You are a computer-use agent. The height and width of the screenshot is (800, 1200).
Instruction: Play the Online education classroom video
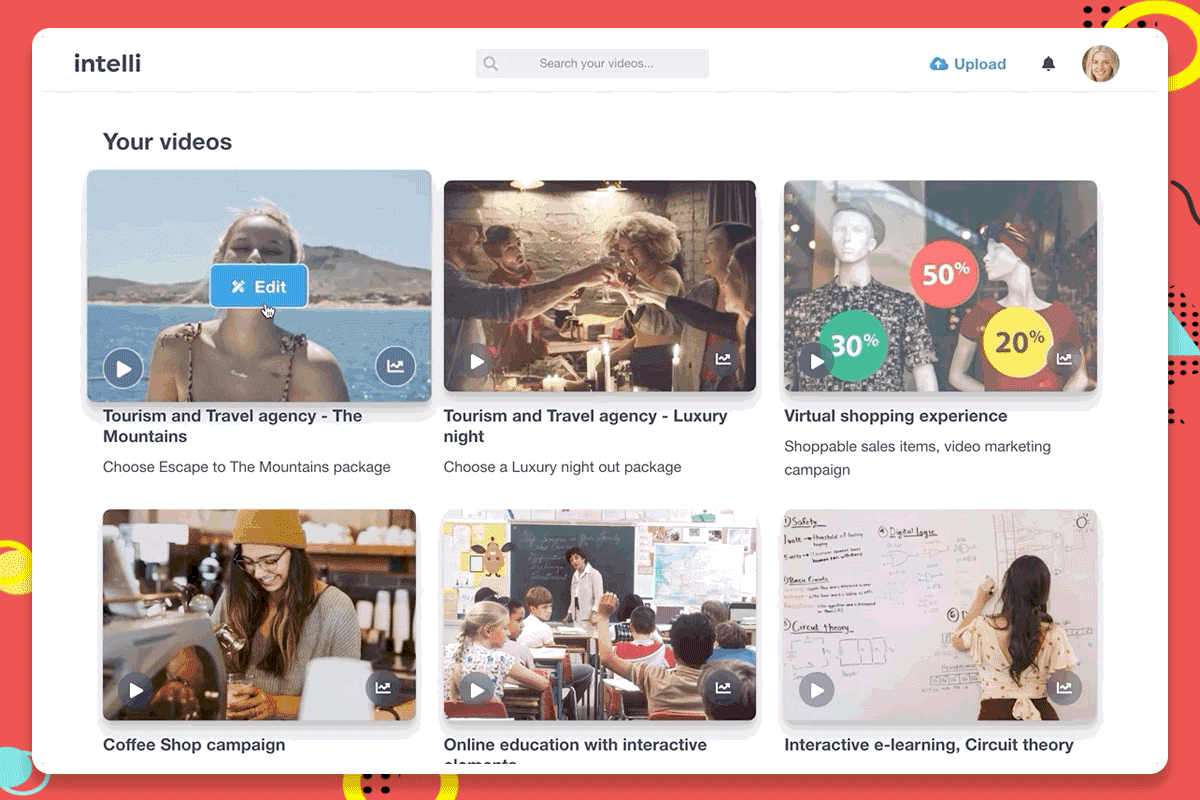(x=478, y=690)
